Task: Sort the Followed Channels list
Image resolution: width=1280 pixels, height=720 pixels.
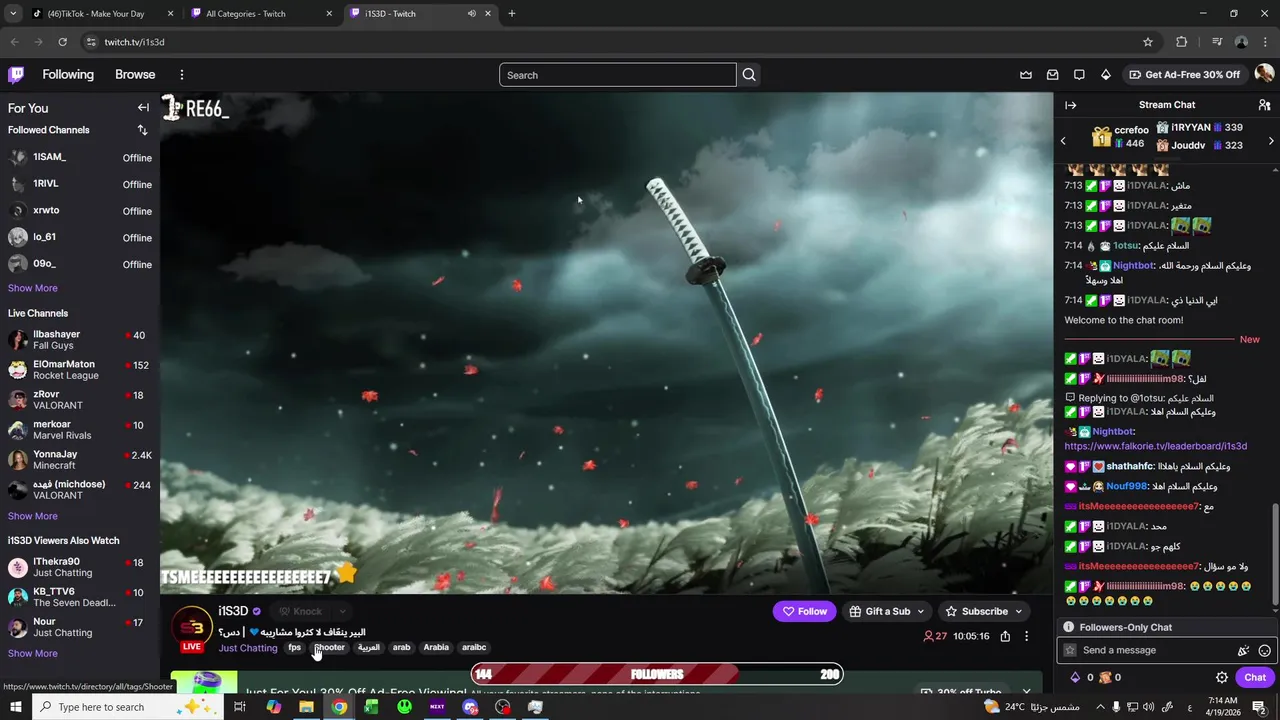Action: (x=142, y=130)
